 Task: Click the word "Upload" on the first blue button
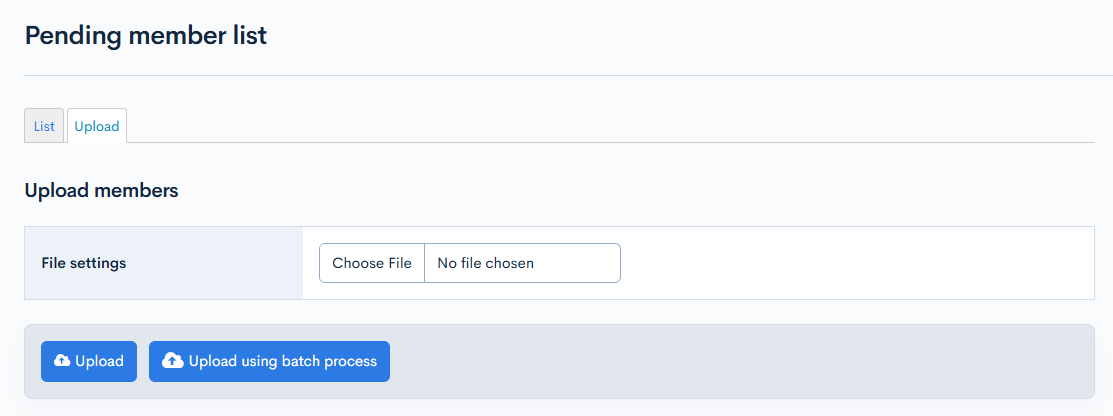pos(99,361)
